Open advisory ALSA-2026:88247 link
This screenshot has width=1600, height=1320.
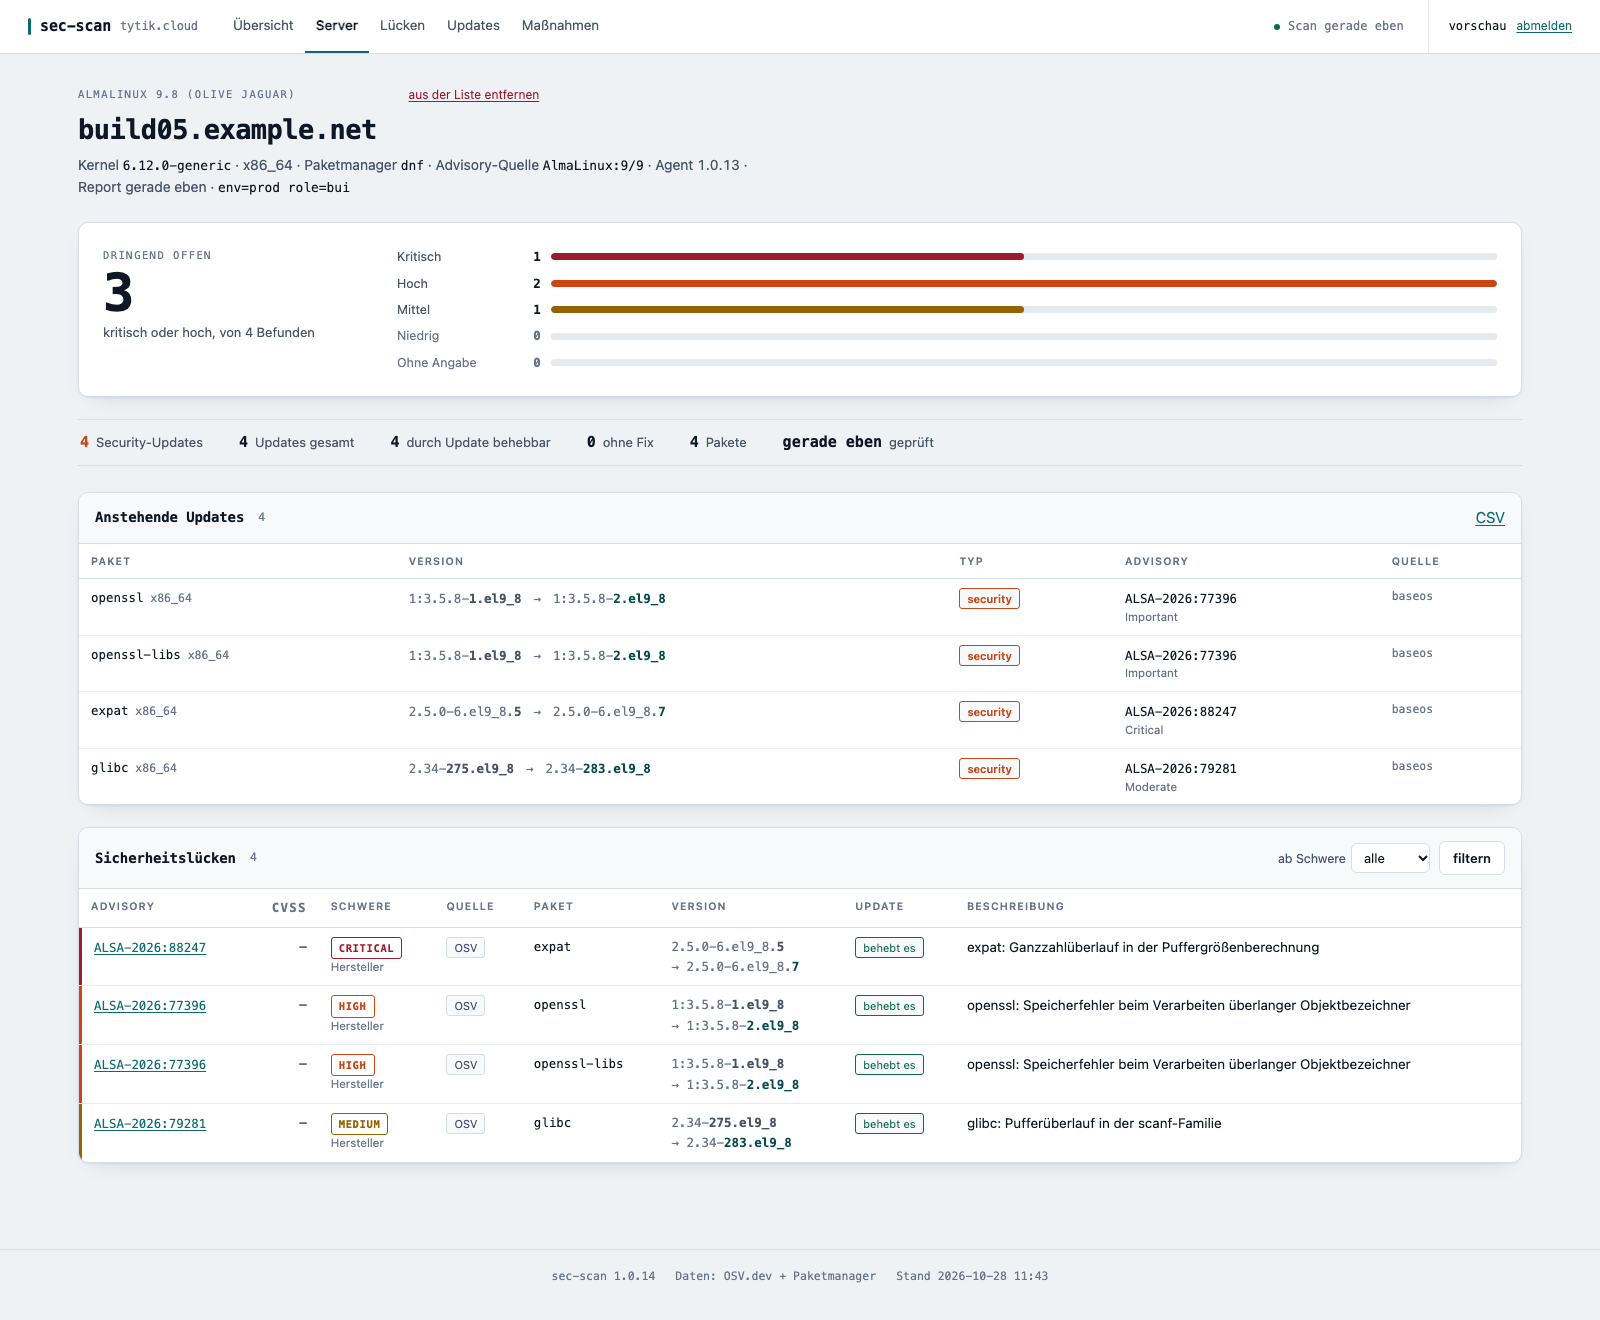(x=150, y=948)
